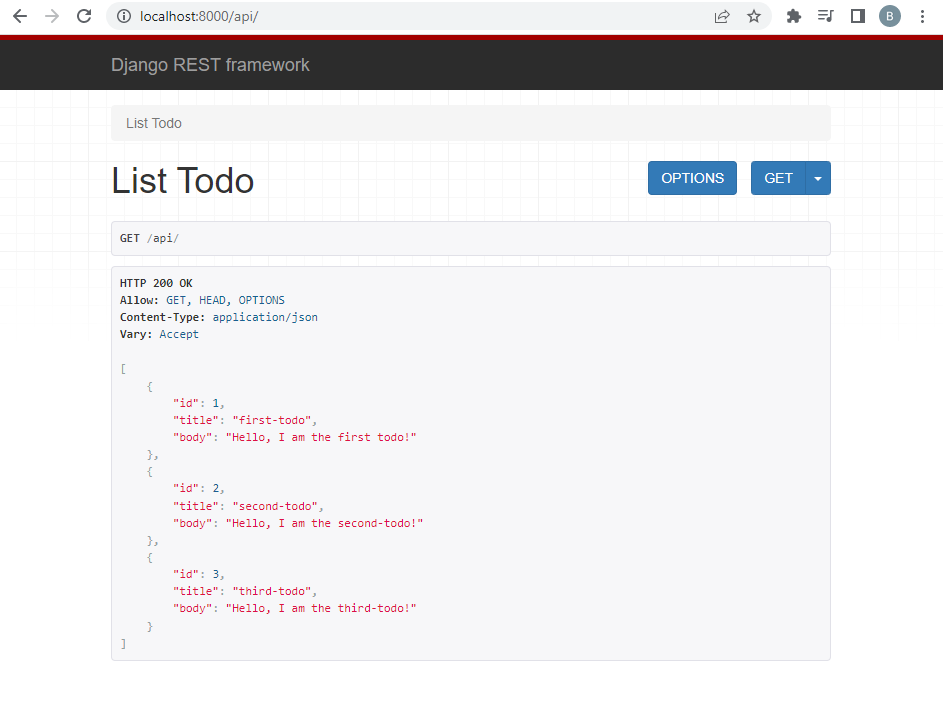The height and width of the screenshot is (725, 943).
Task: View site information icon in address bar
Action: pyautogui.click(x=124, y=17)
